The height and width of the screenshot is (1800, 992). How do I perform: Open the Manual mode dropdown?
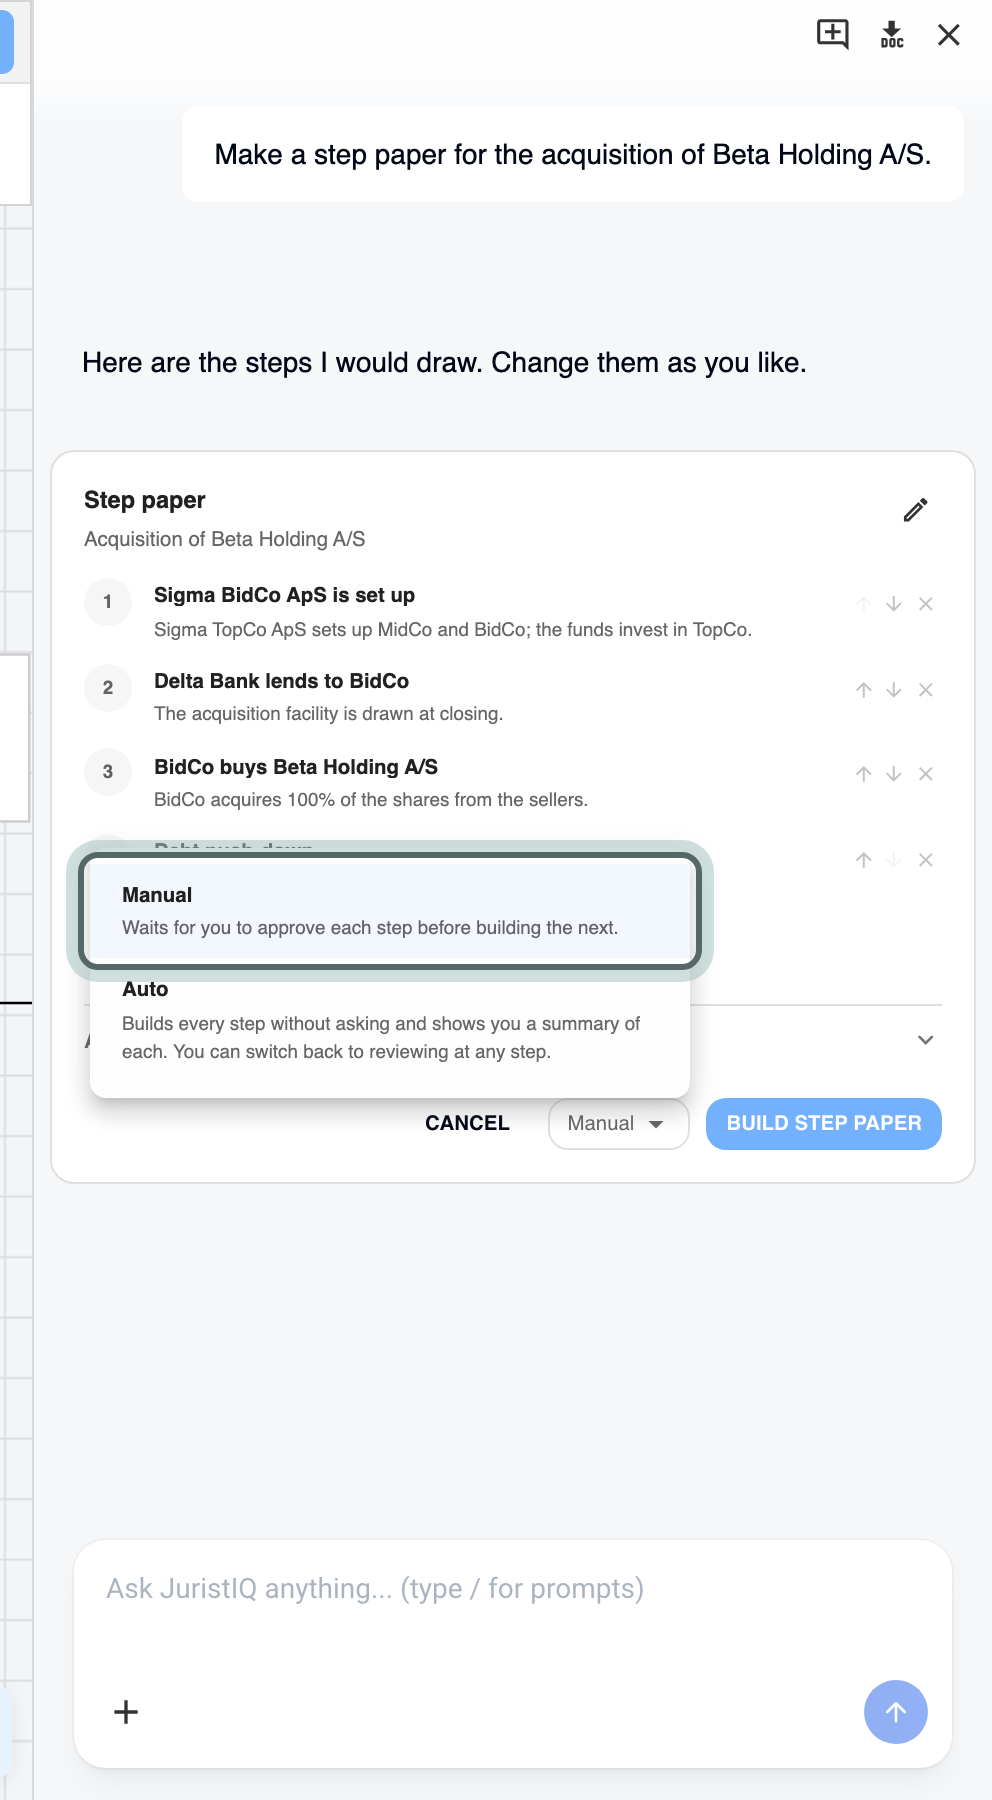618,1124
